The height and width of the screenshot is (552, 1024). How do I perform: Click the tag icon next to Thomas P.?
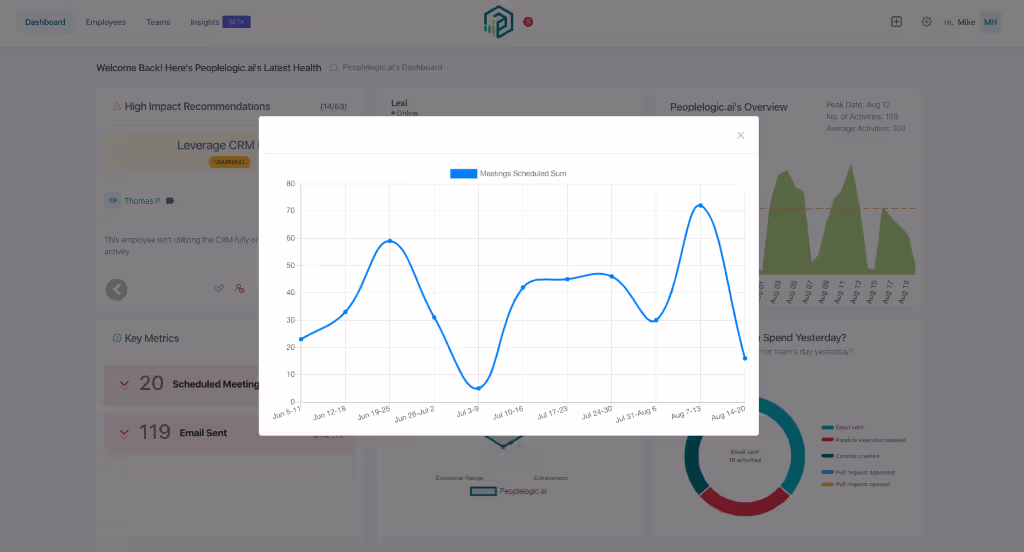(x=170, y=201)
